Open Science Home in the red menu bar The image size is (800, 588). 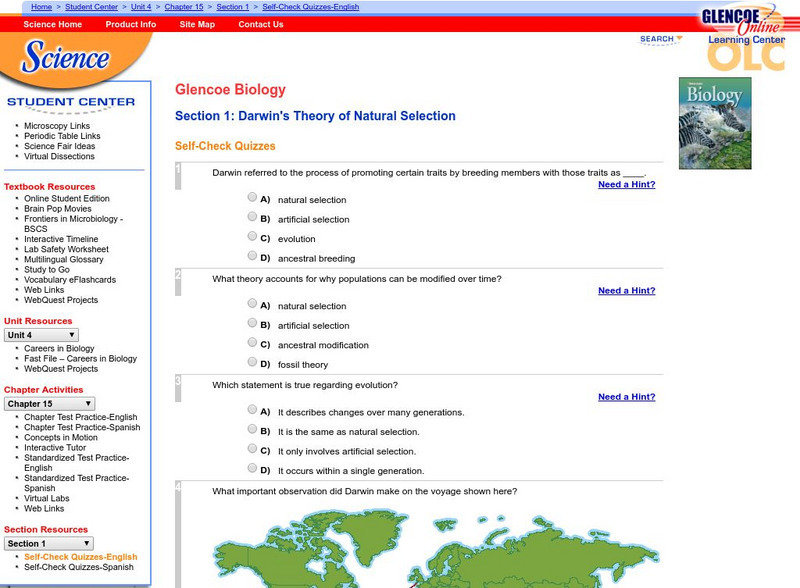[x=53, y=24]
